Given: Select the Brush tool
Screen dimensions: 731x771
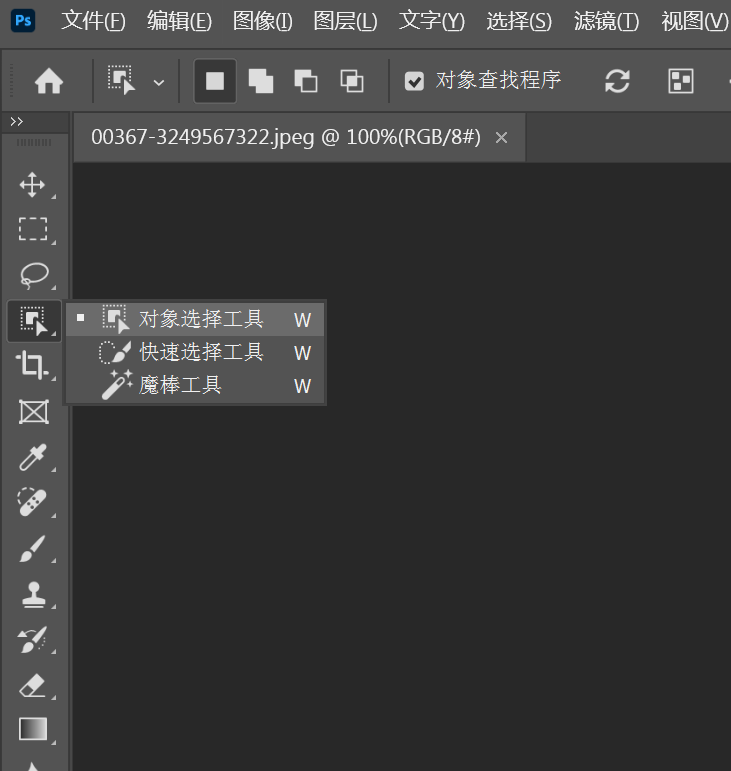Looking at the screenshot, I should point(33,548).
